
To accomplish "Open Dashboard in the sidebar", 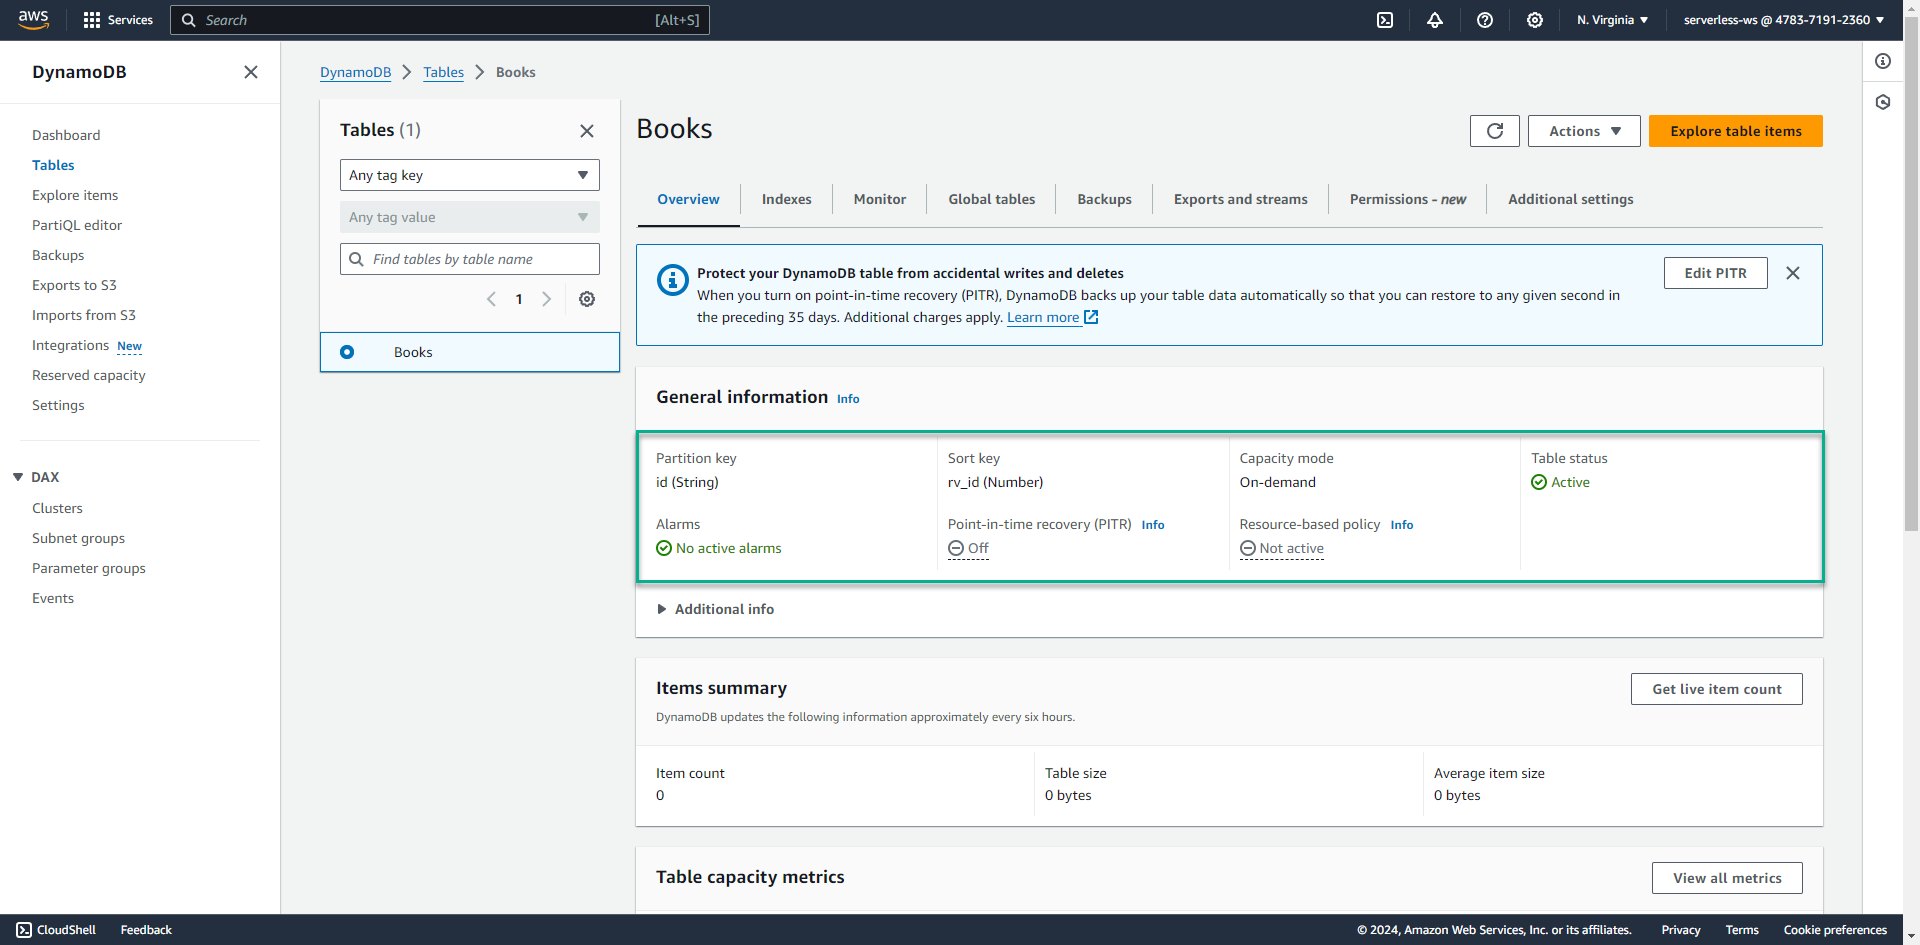I will (x=66, y=135).
